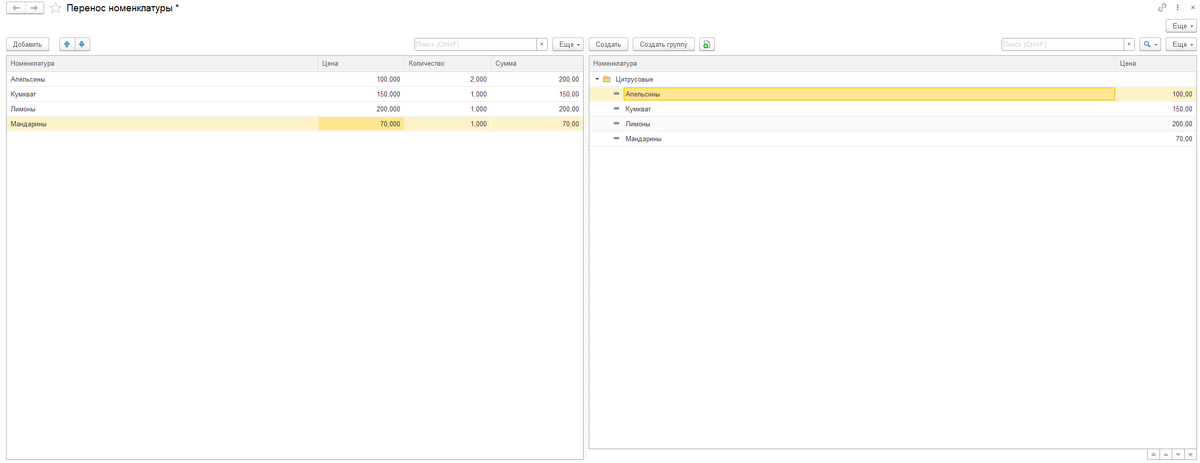Select the Апельсины row in left table
This screenshot has width=1200, height=463.
(x=295, y=79)
